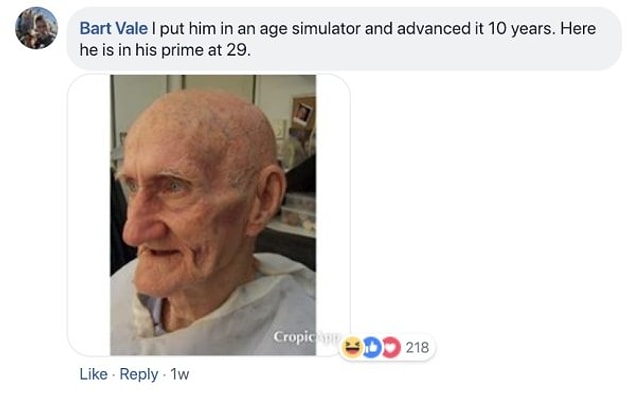The width and height of the screenshot is (635, 395).
Task: Click the comment text mentioning age simulator
Action: coord(338,39)
